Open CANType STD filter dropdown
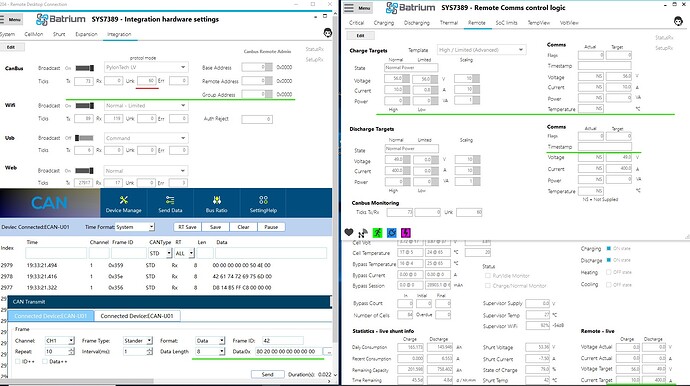Viewport: 690px width, 386px height. pyautogui.click(x=160, y=253)
